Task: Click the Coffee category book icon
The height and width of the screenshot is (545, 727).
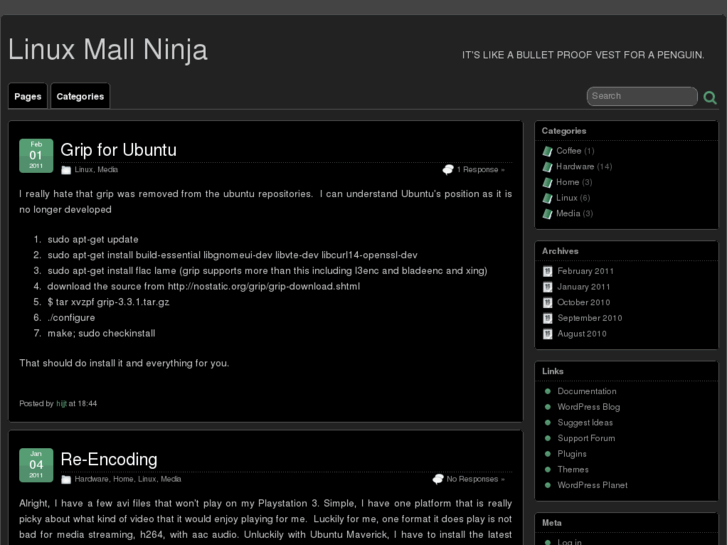Action: 548,151
